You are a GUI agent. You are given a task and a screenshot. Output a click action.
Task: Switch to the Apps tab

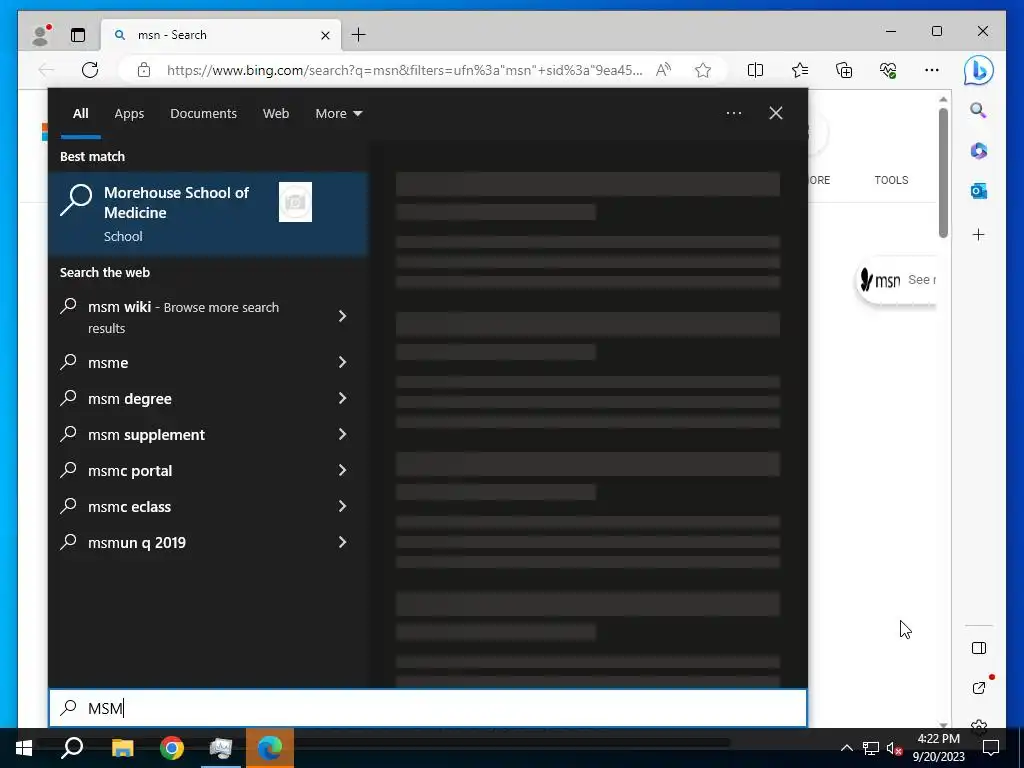129,113
